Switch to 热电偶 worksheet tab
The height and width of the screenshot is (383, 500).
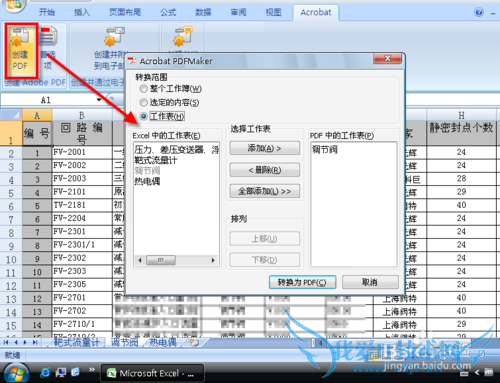tap(163, 342)
